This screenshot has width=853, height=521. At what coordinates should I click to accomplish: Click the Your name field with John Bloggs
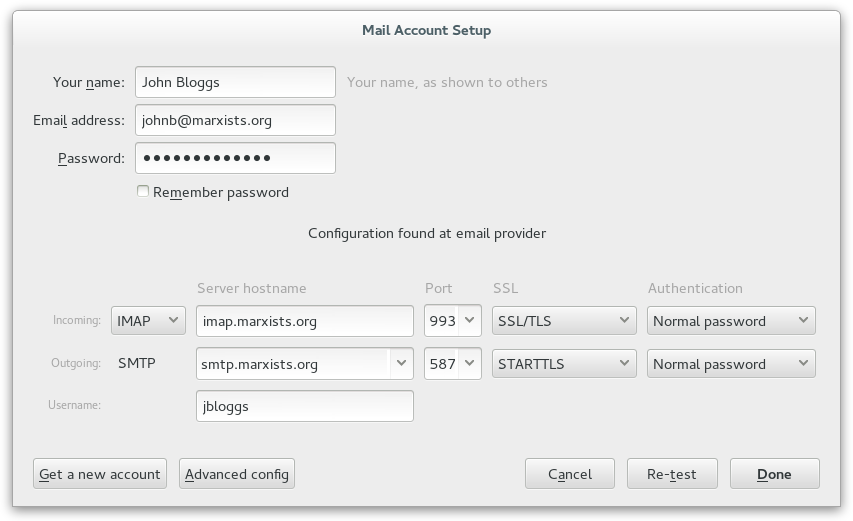(x=235, y=82)
